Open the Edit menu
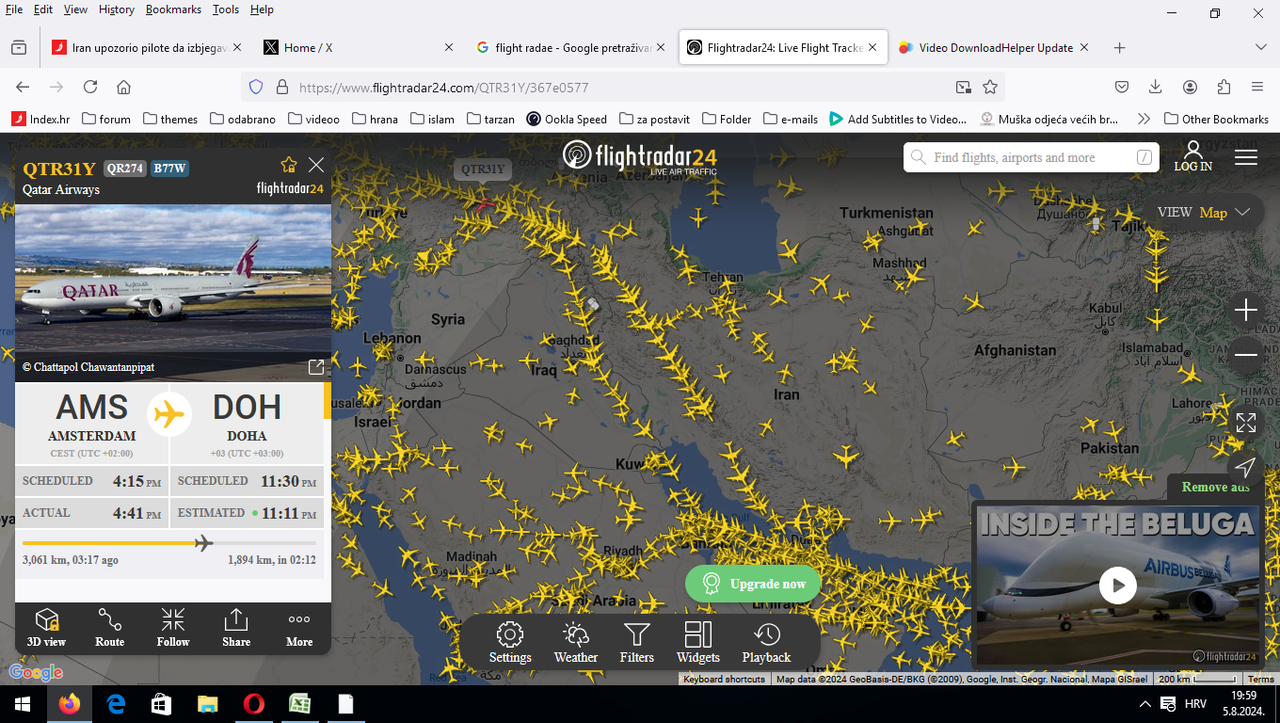1280x723 pixels. click(x=43, y=9)
